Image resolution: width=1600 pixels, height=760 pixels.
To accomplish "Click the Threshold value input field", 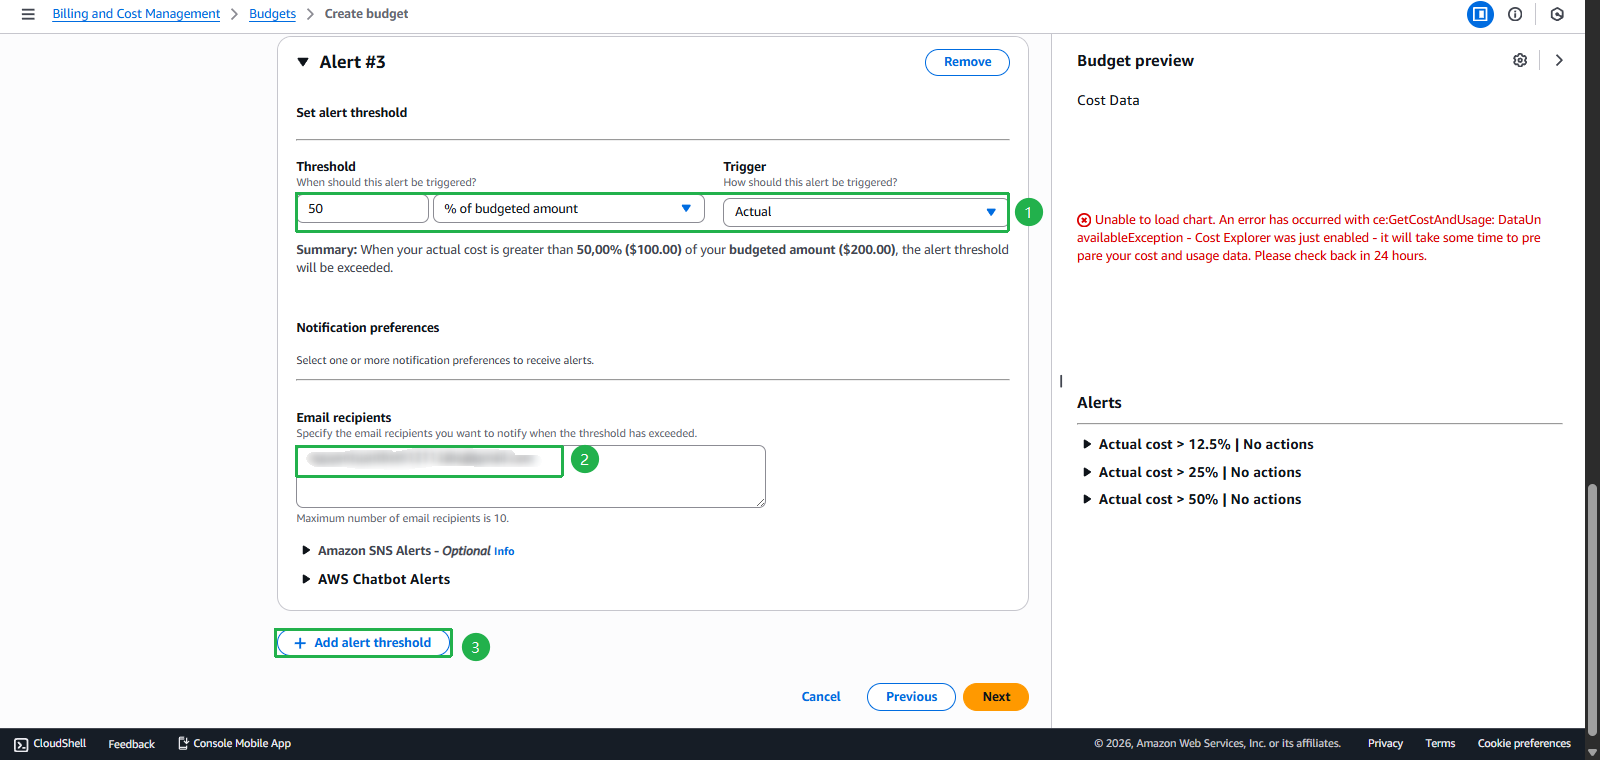I will click(x=363, y=209).
